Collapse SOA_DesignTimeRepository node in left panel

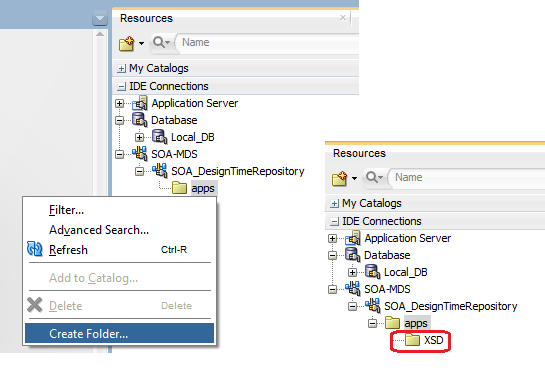[x=139, y=171]
